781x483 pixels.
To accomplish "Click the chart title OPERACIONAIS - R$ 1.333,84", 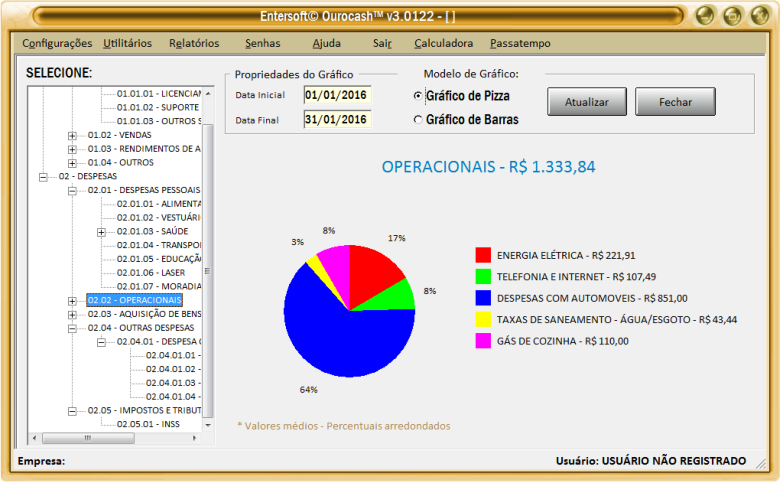I will click(x=488, y=166).
